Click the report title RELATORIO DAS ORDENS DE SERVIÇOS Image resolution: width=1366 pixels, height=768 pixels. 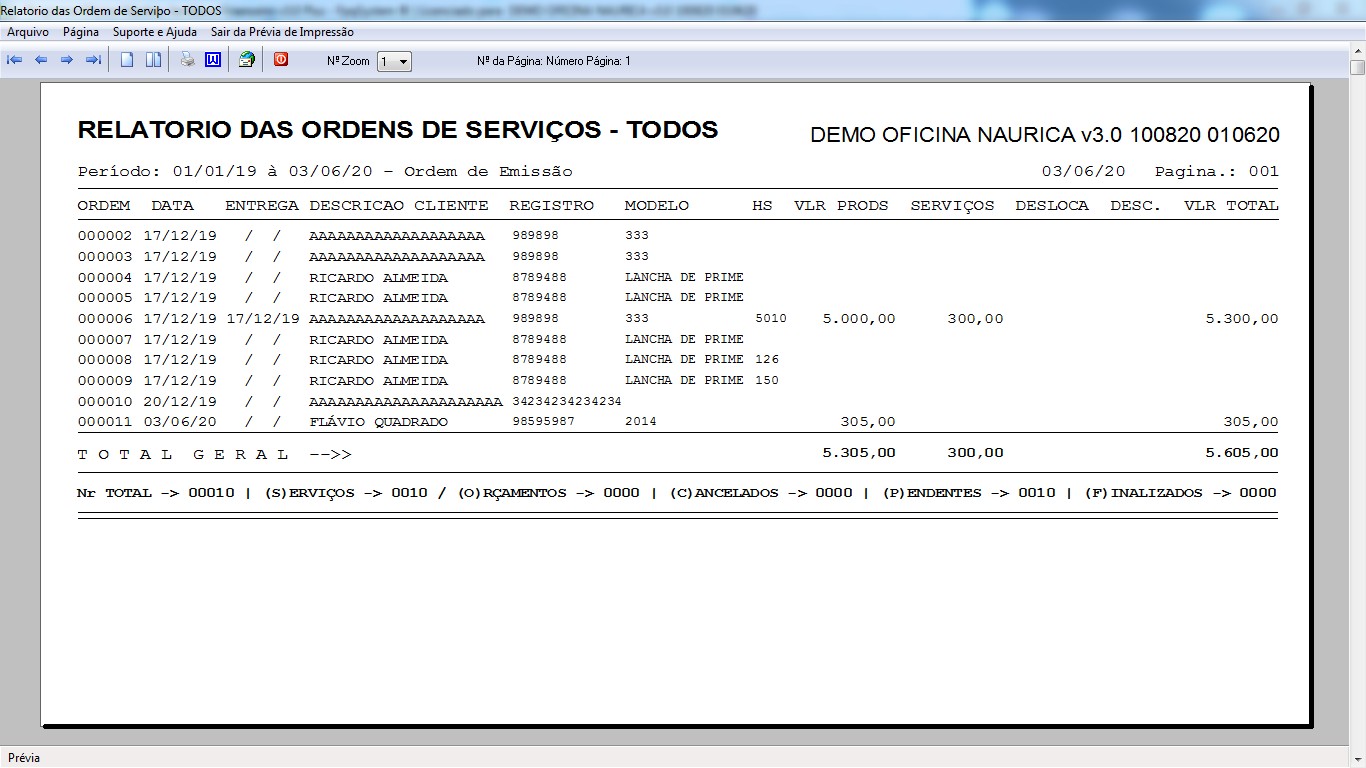coord(398,130)
